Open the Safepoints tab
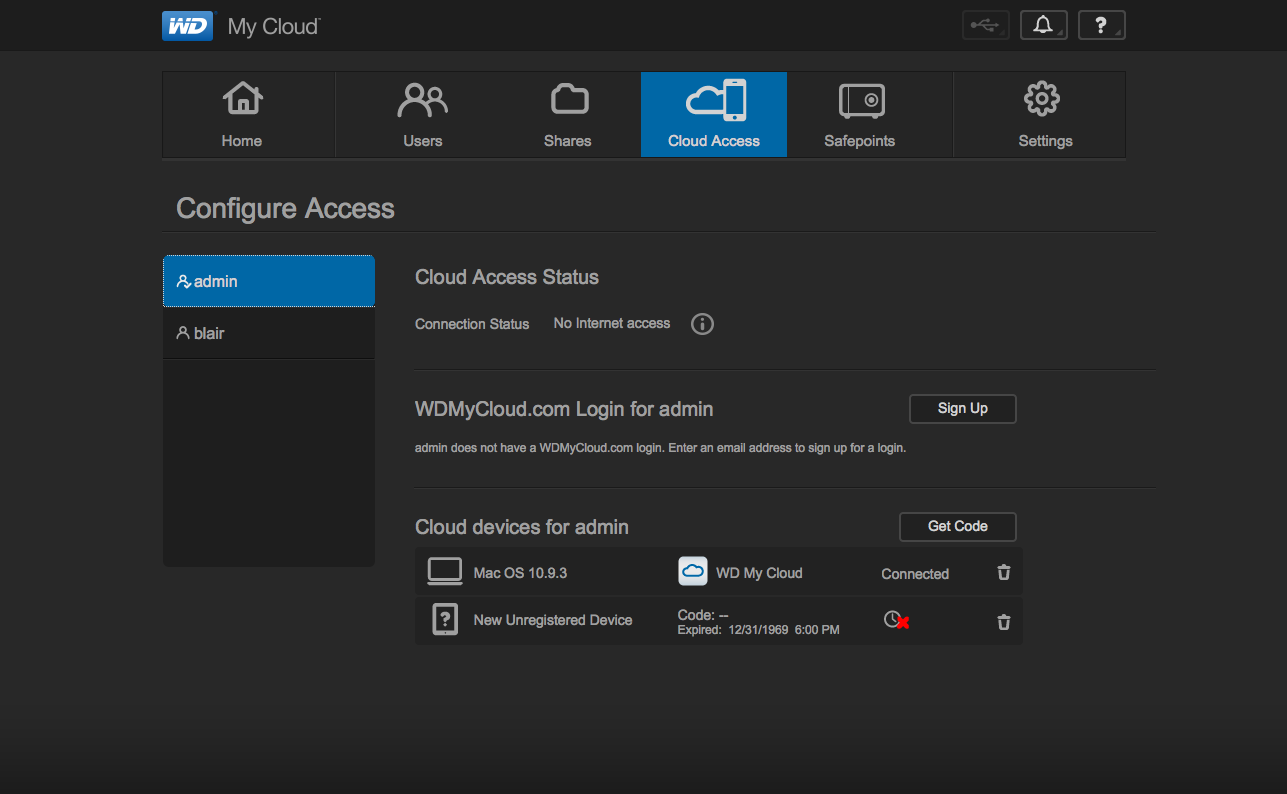 (x=860, y=115)
